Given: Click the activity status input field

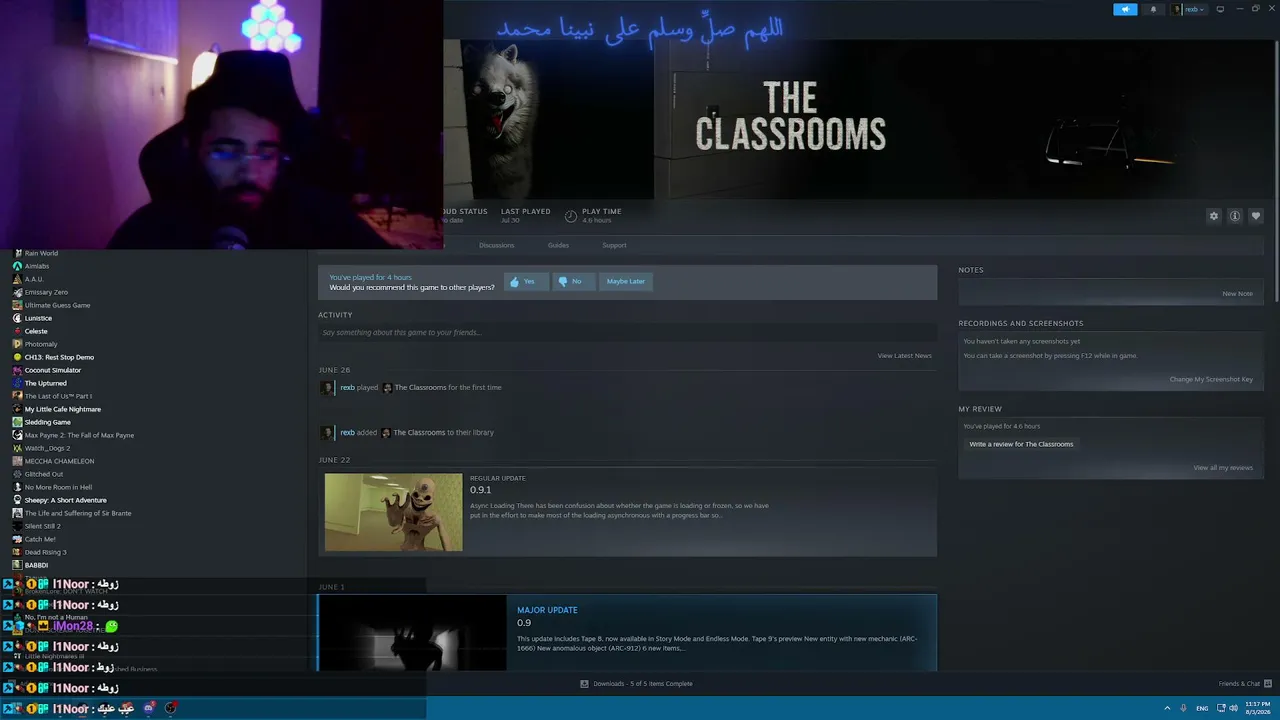Looking at the screenshot, I should [627, 333].
